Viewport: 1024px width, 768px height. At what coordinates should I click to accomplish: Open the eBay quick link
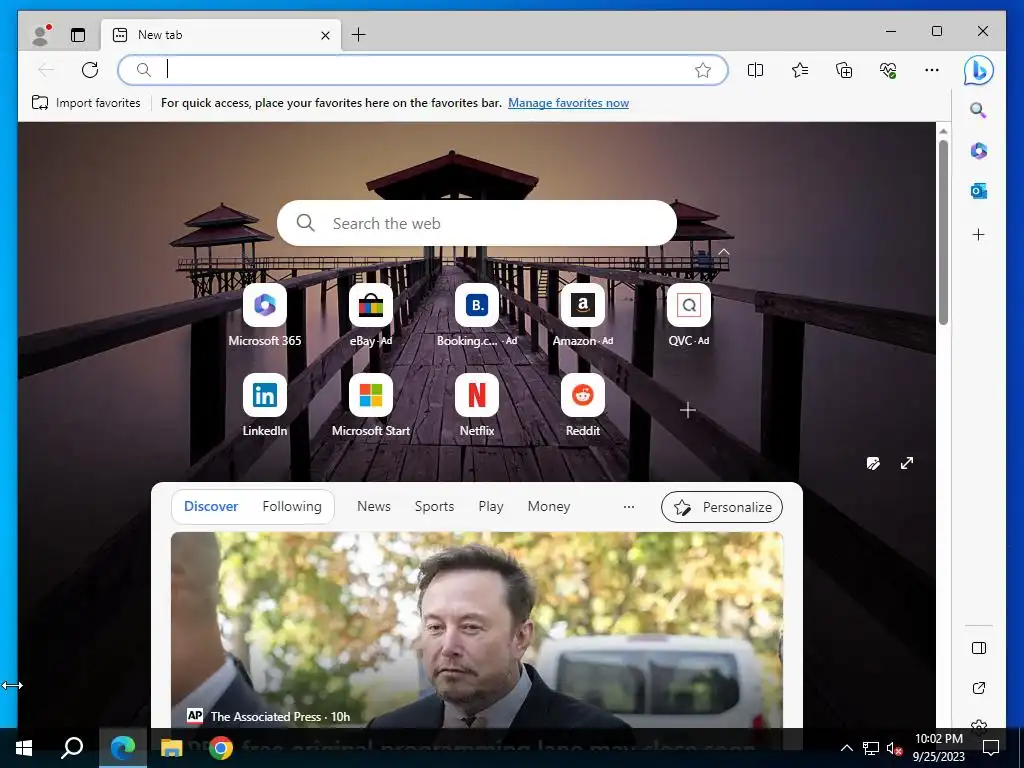370,315
